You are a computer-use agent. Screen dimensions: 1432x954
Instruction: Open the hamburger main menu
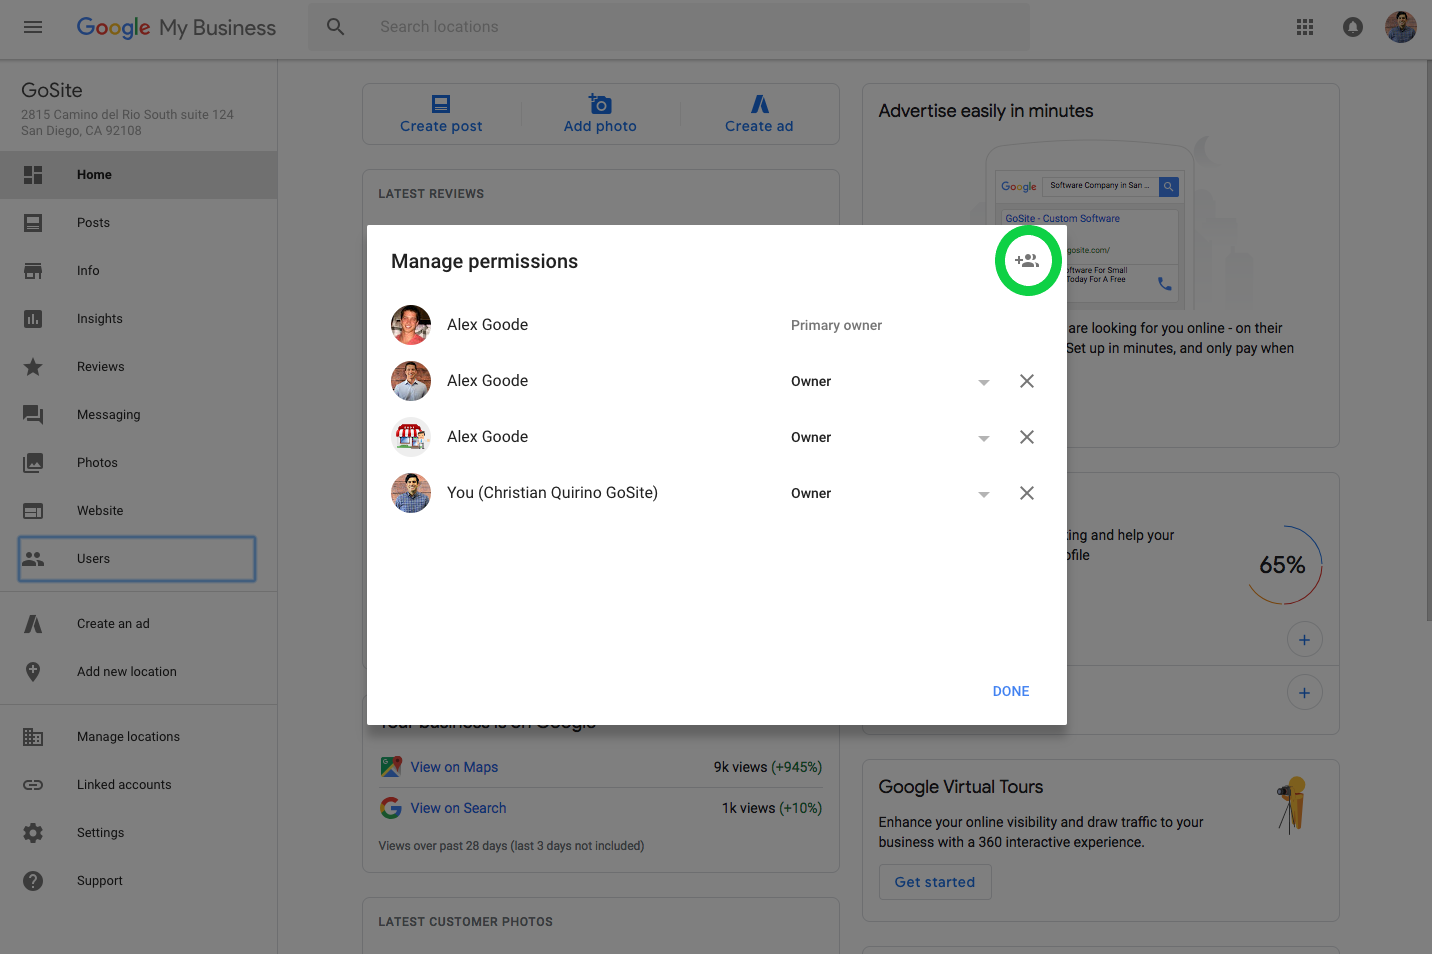pyautogui.click(x=33, y=27)
